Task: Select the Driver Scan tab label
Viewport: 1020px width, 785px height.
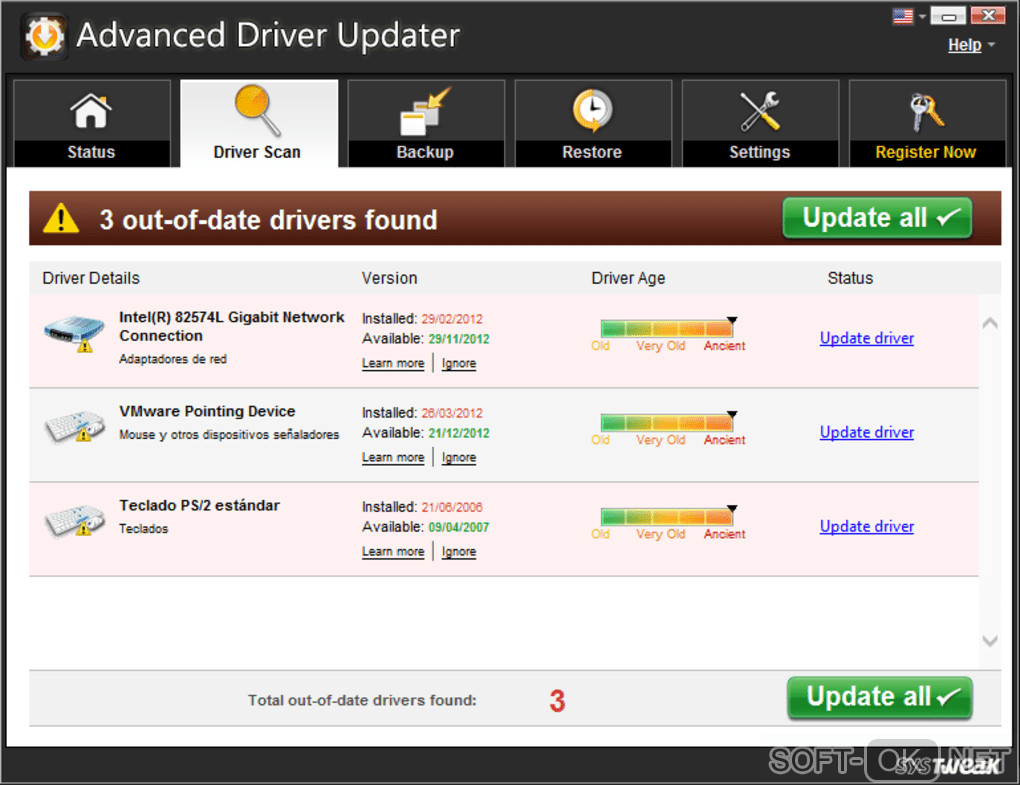Action: (257, 152)
